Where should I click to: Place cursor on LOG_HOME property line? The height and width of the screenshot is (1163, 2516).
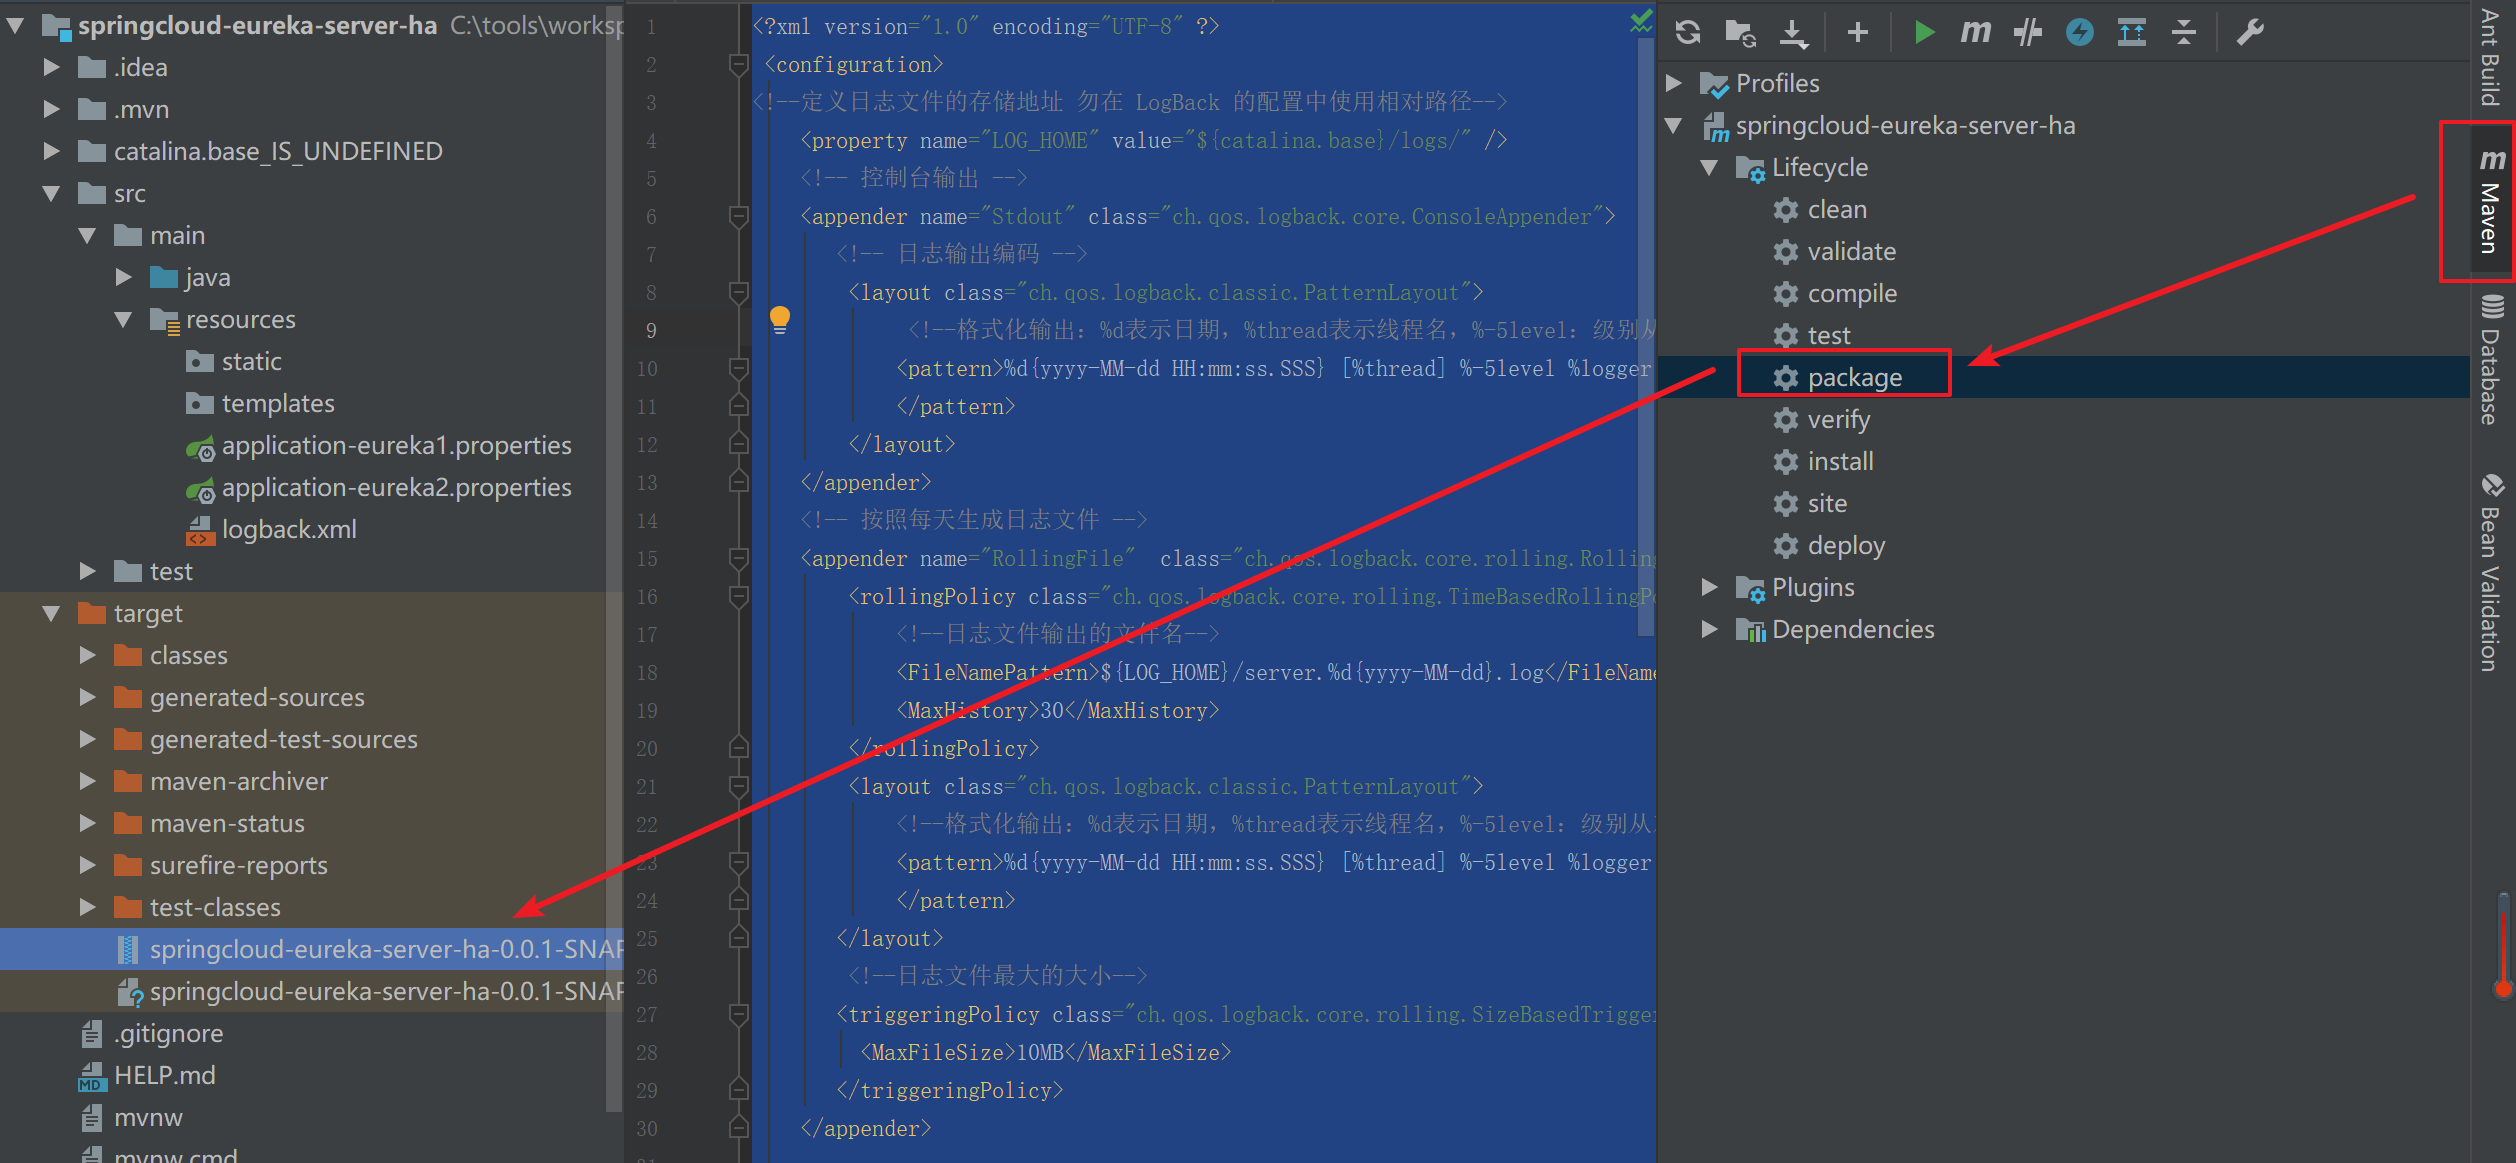pos(1153,141)
